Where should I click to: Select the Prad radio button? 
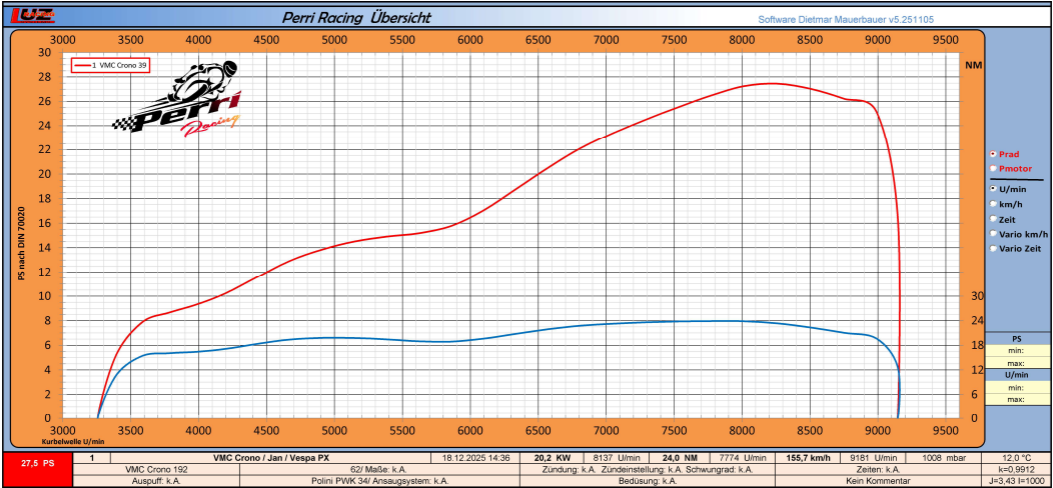click(993, 154)
